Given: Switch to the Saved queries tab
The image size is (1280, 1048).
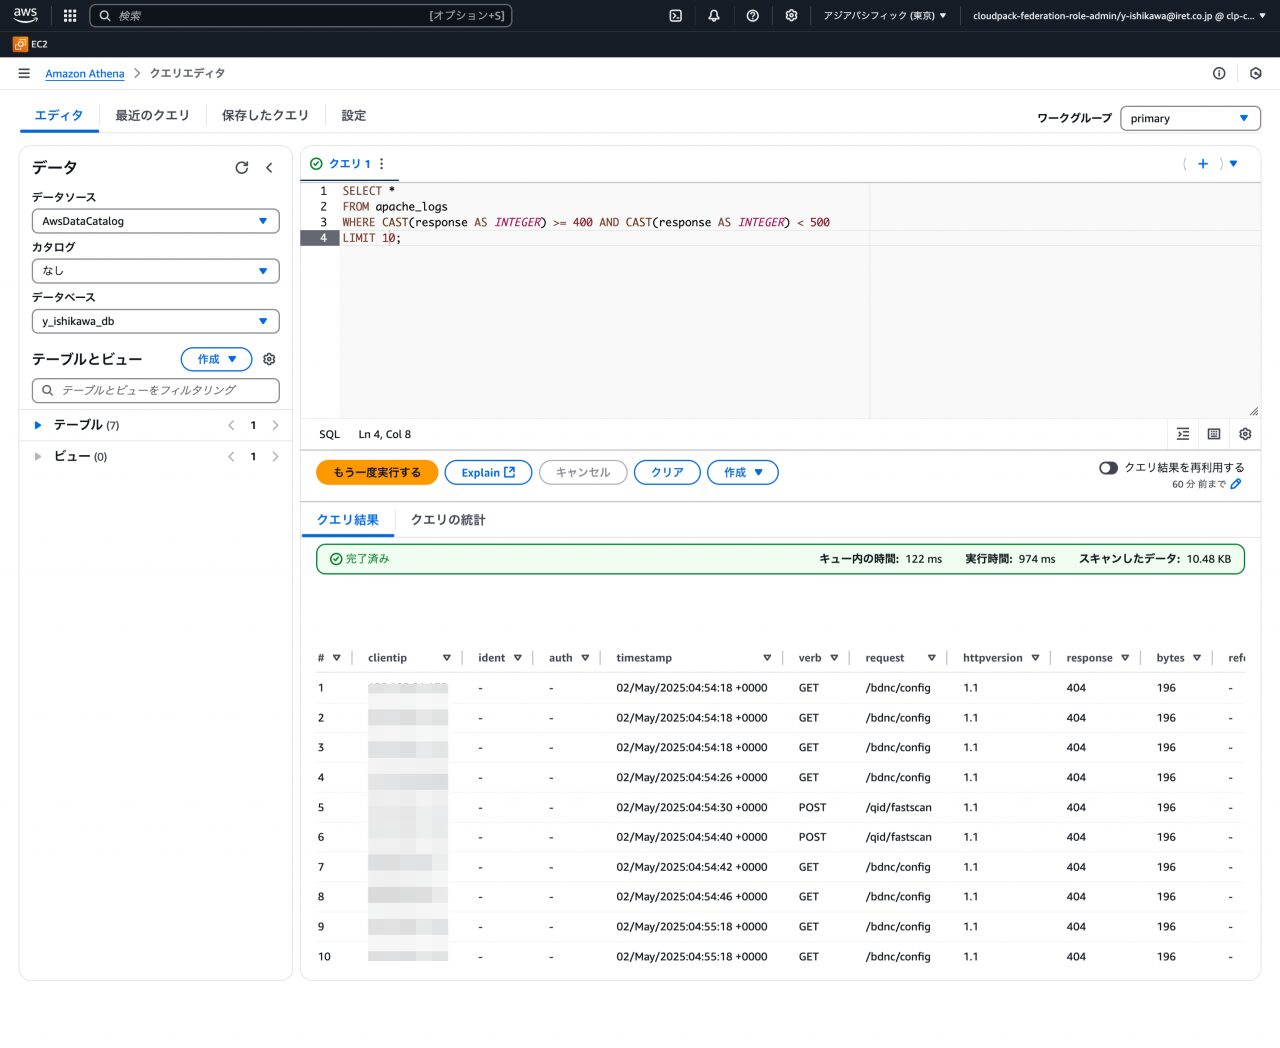Looking at the screenshot, I should [x=265, y=115].
